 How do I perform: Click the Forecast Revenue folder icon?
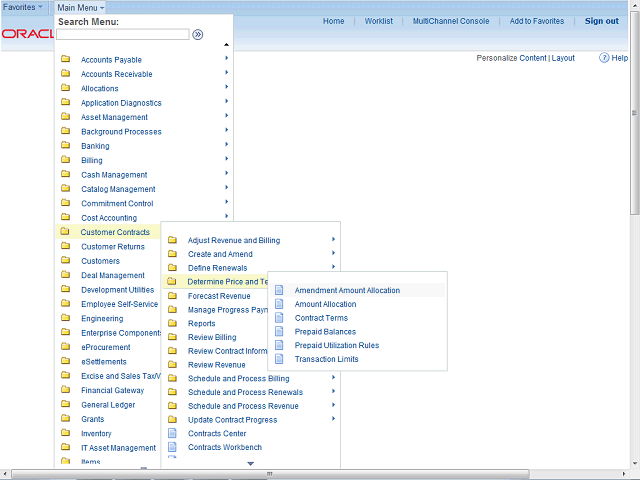coord(173,296)
